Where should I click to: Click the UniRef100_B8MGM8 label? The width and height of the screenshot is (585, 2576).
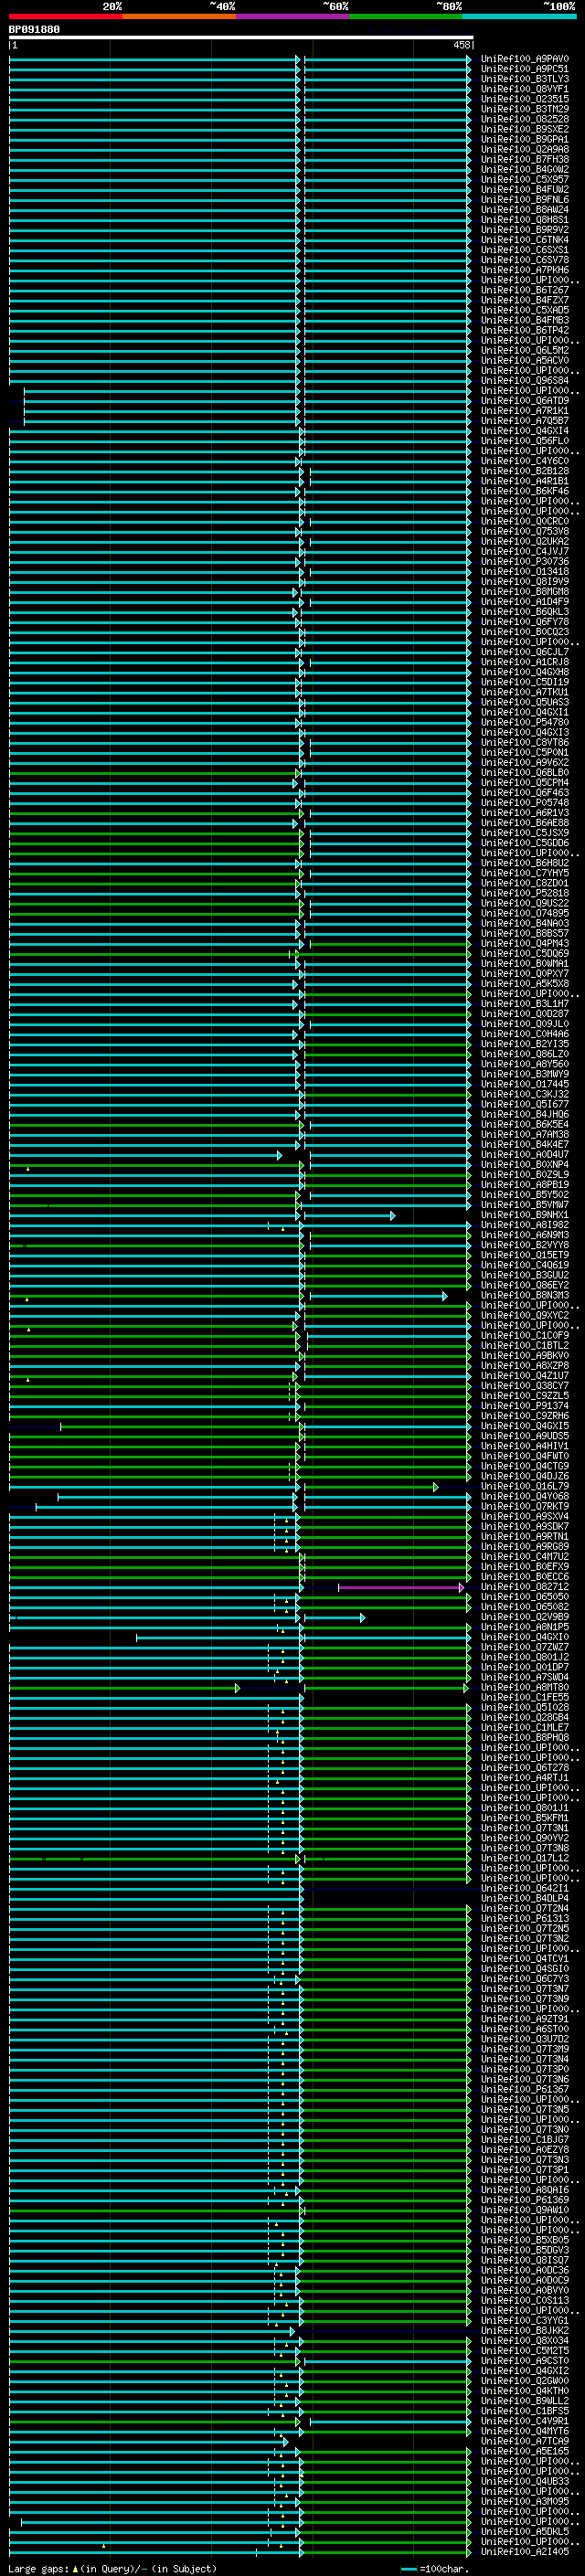(525, 592)
